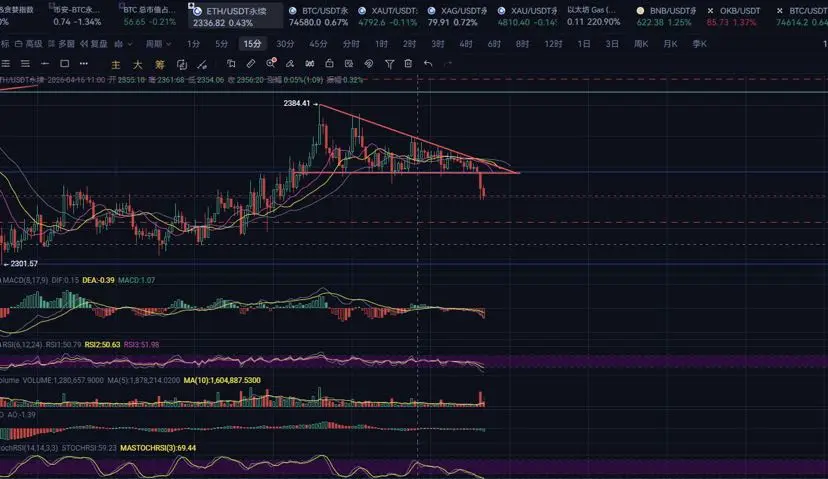Click the magnifier zoom tool with red dot

(x=271, y=63)
